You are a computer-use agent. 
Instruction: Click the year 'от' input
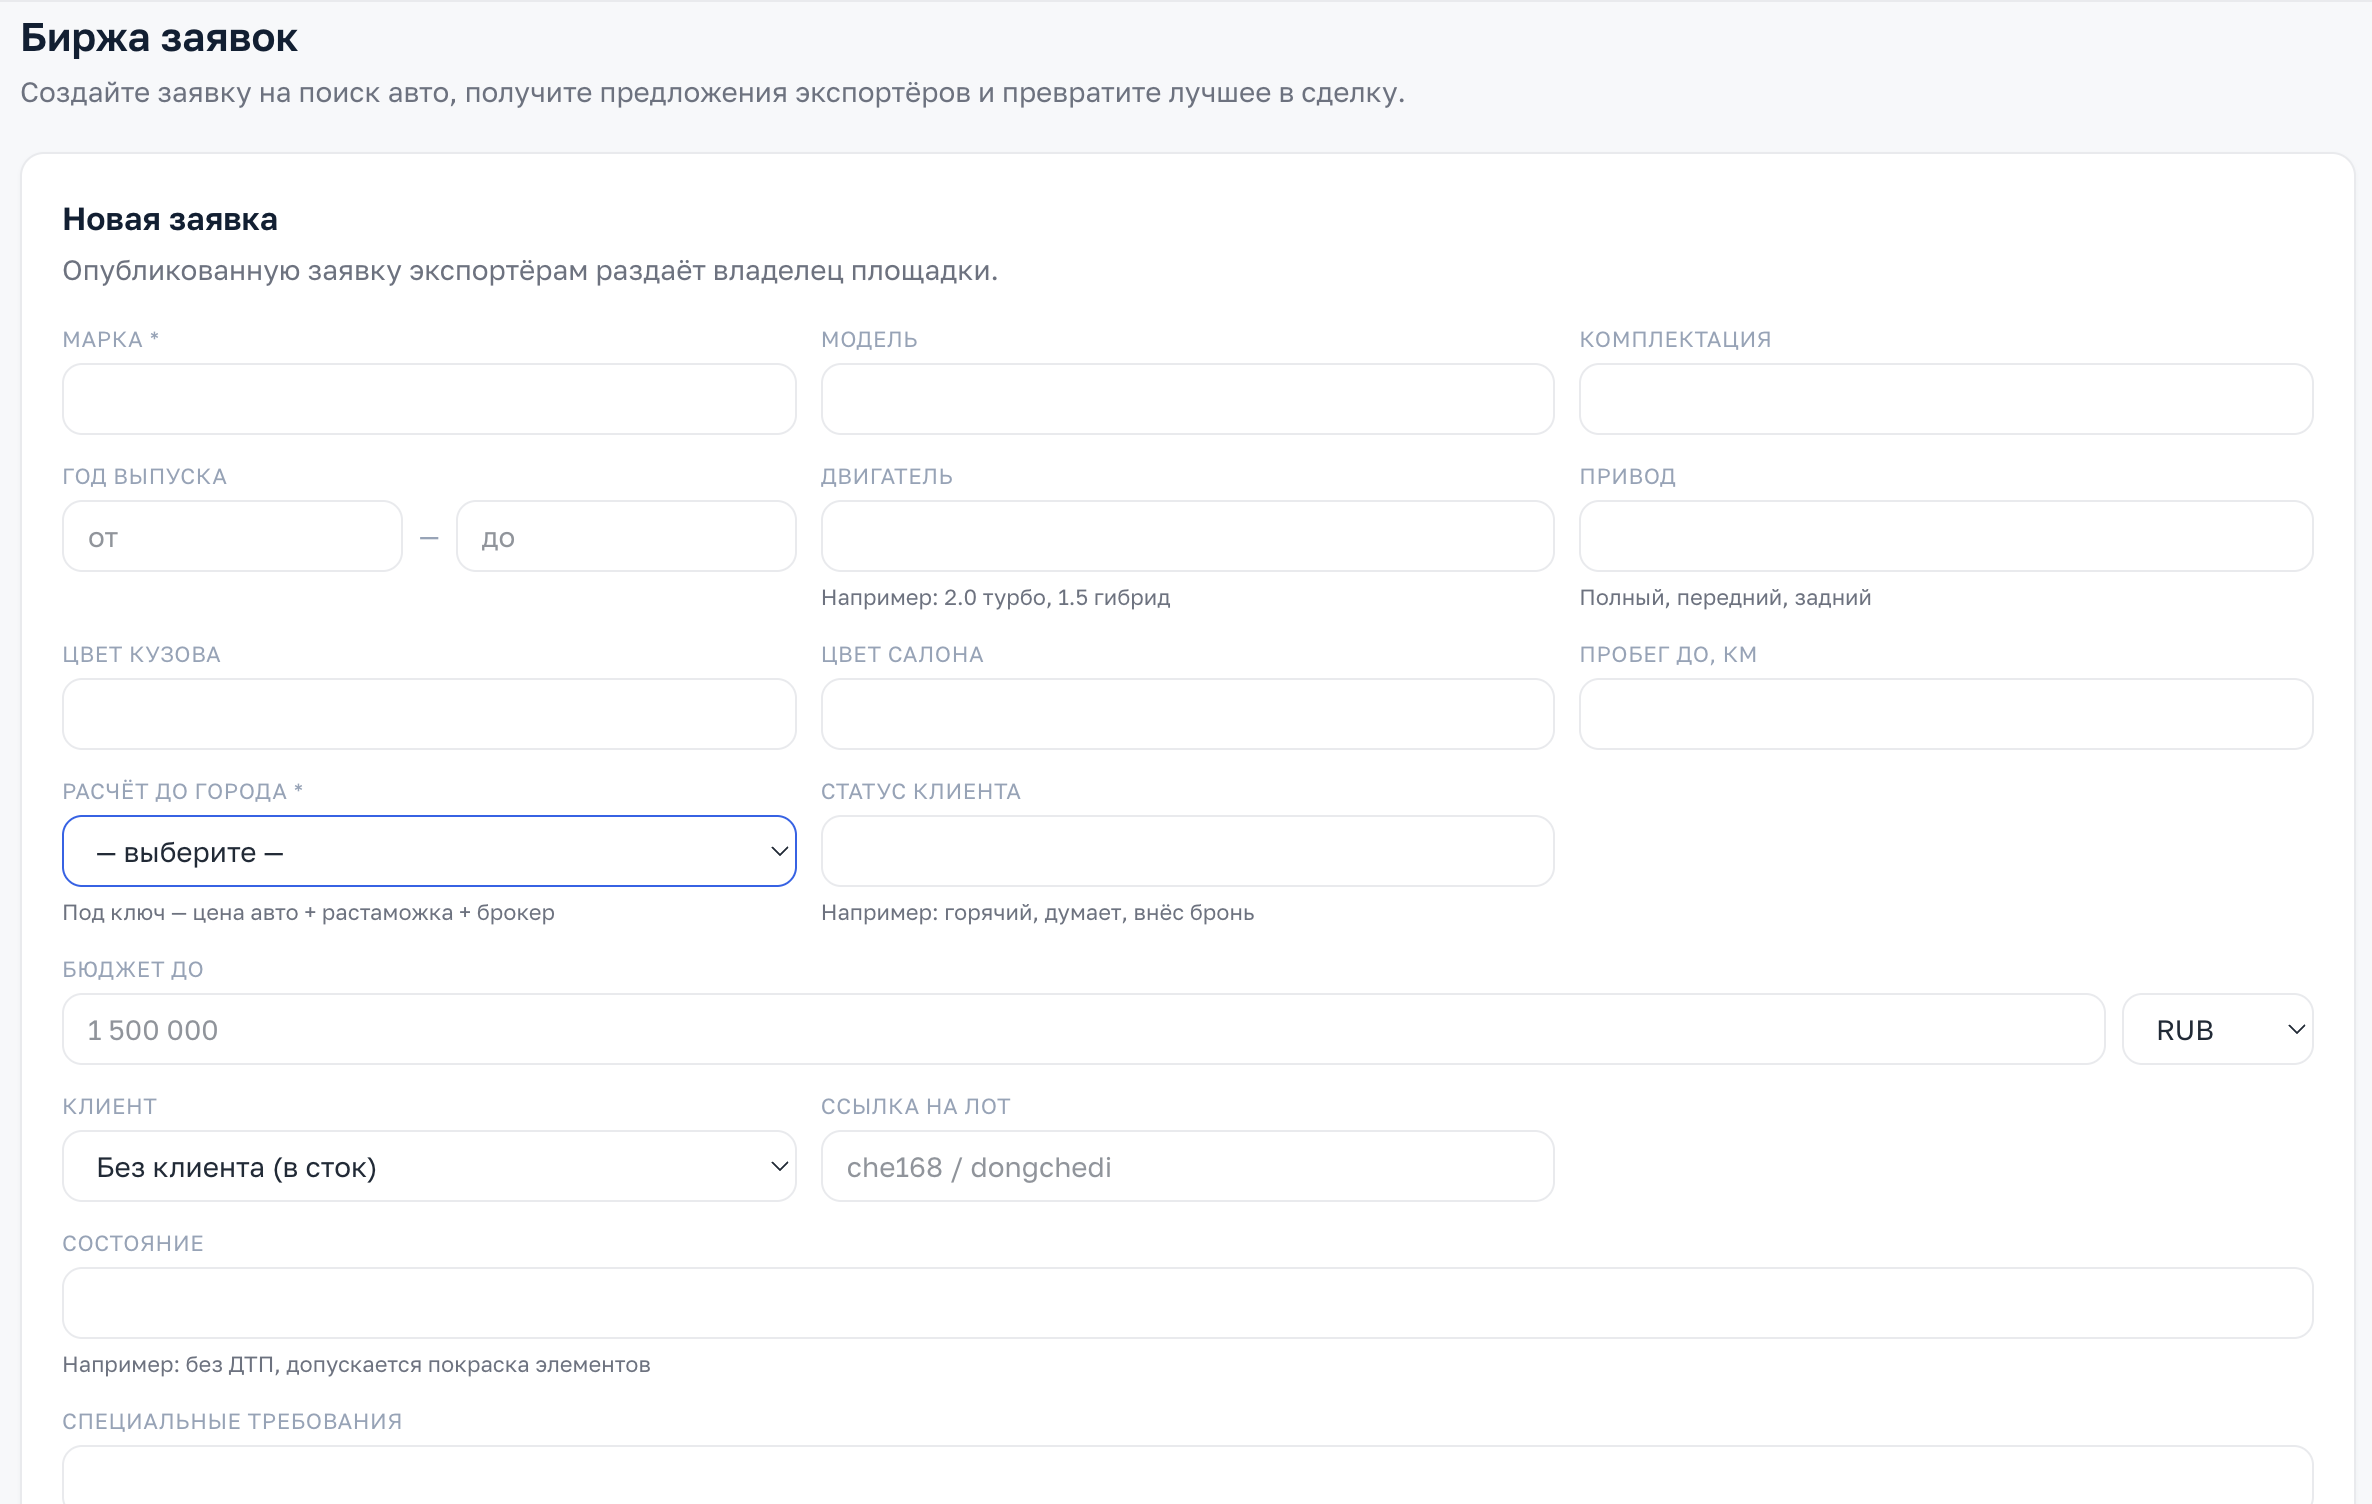[x=232, y=536]
